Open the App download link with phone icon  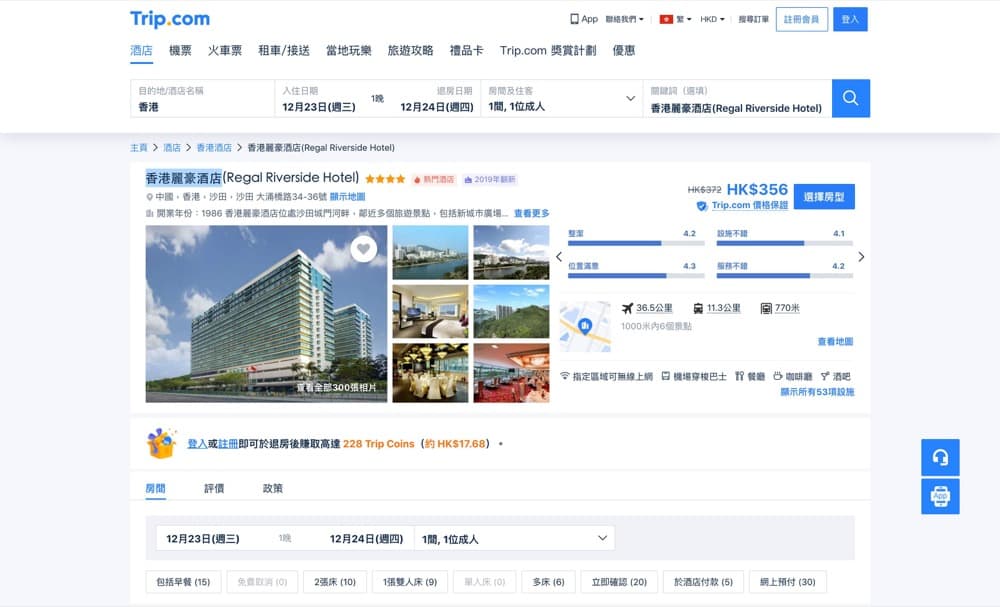click(x=584, y=19)
